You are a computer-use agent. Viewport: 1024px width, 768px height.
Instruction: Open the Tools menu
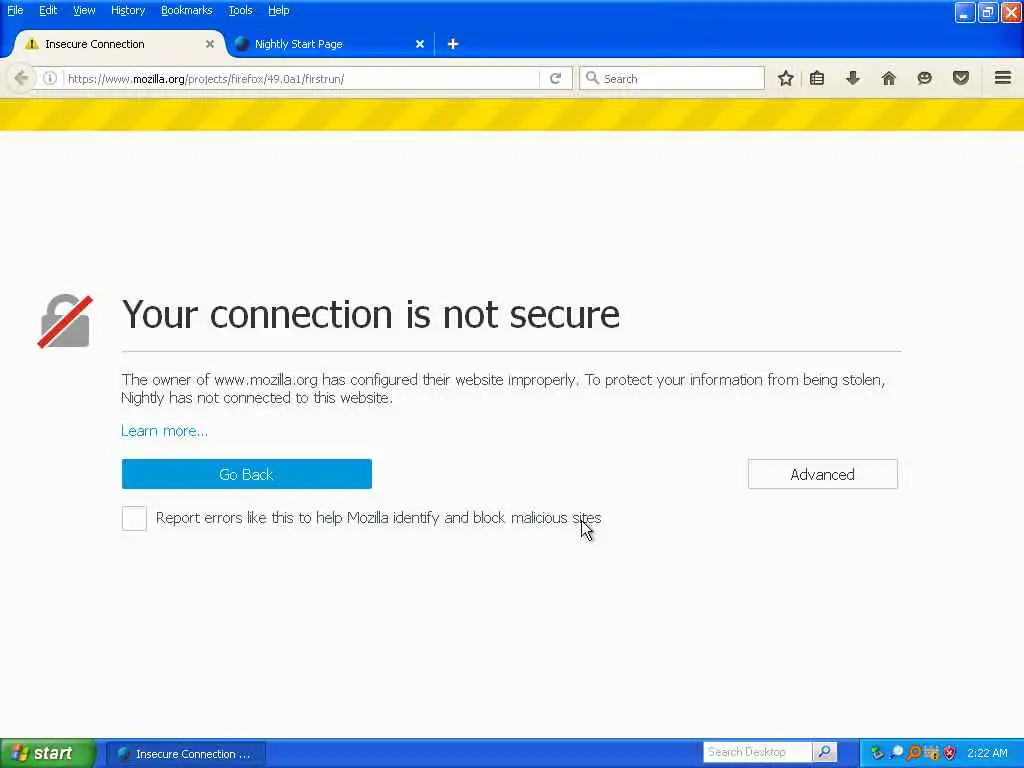coord(240,10)
